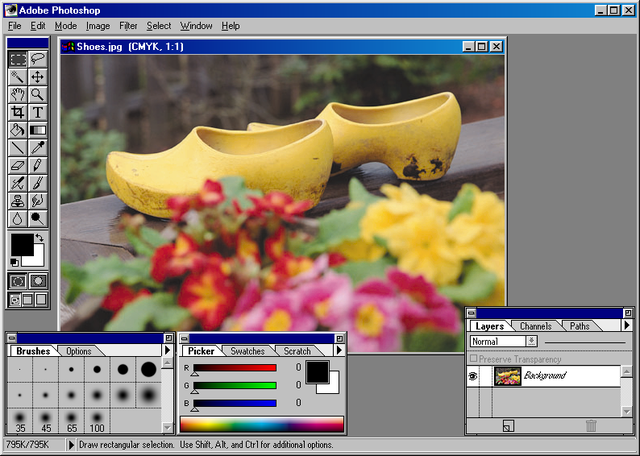Open the status bar info arrow menu
640x456 pixels.
click(x=71, y=445)
